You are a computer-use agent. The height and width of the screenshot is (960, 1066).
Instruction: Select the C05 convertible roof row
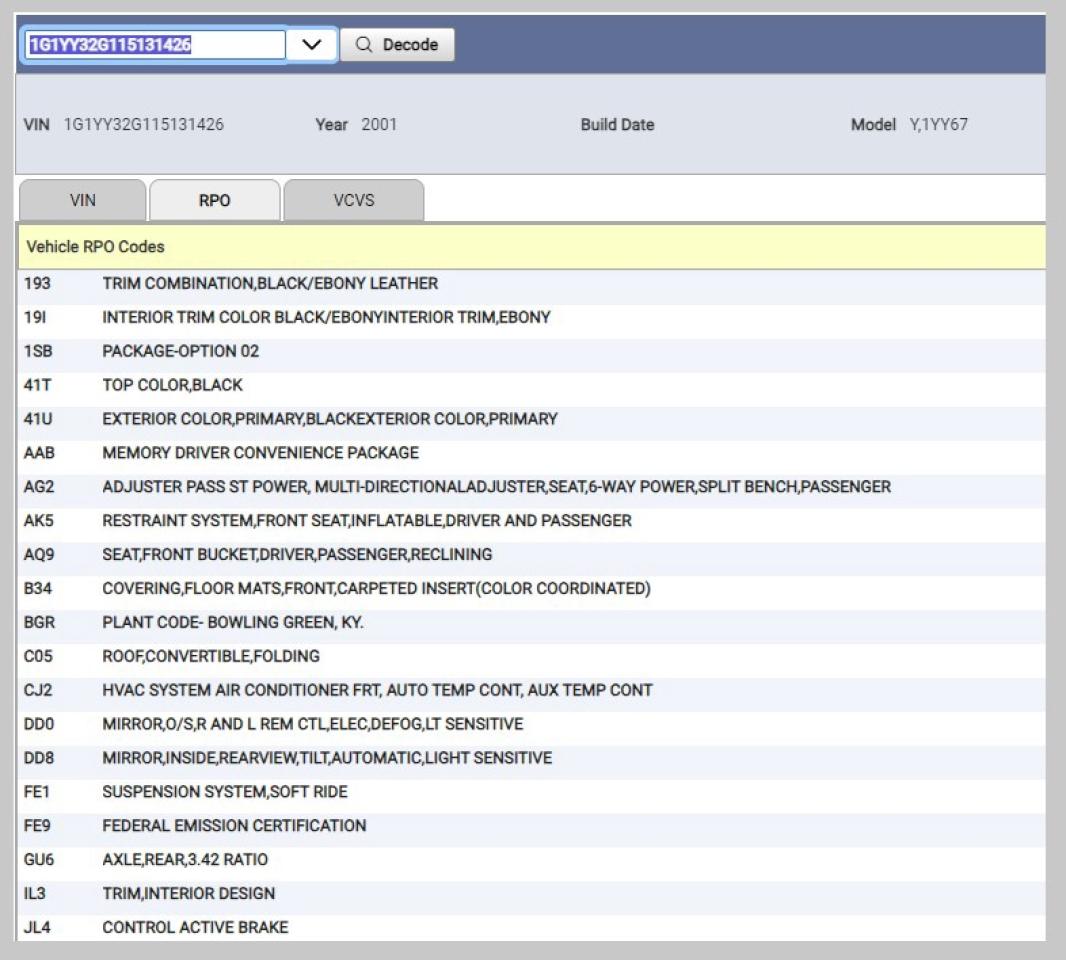coord(211,656)
